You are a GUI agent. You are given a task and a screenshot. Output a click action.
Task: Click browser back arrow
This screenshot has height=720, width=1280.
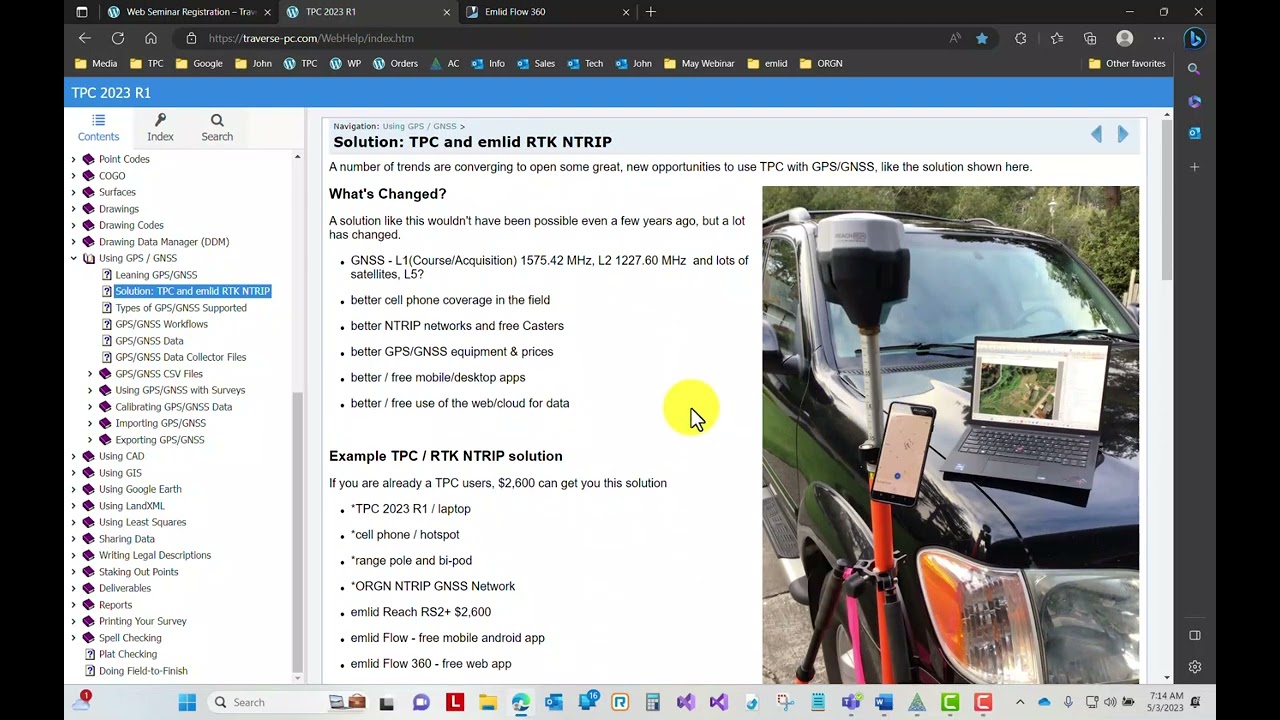(85, 38)
